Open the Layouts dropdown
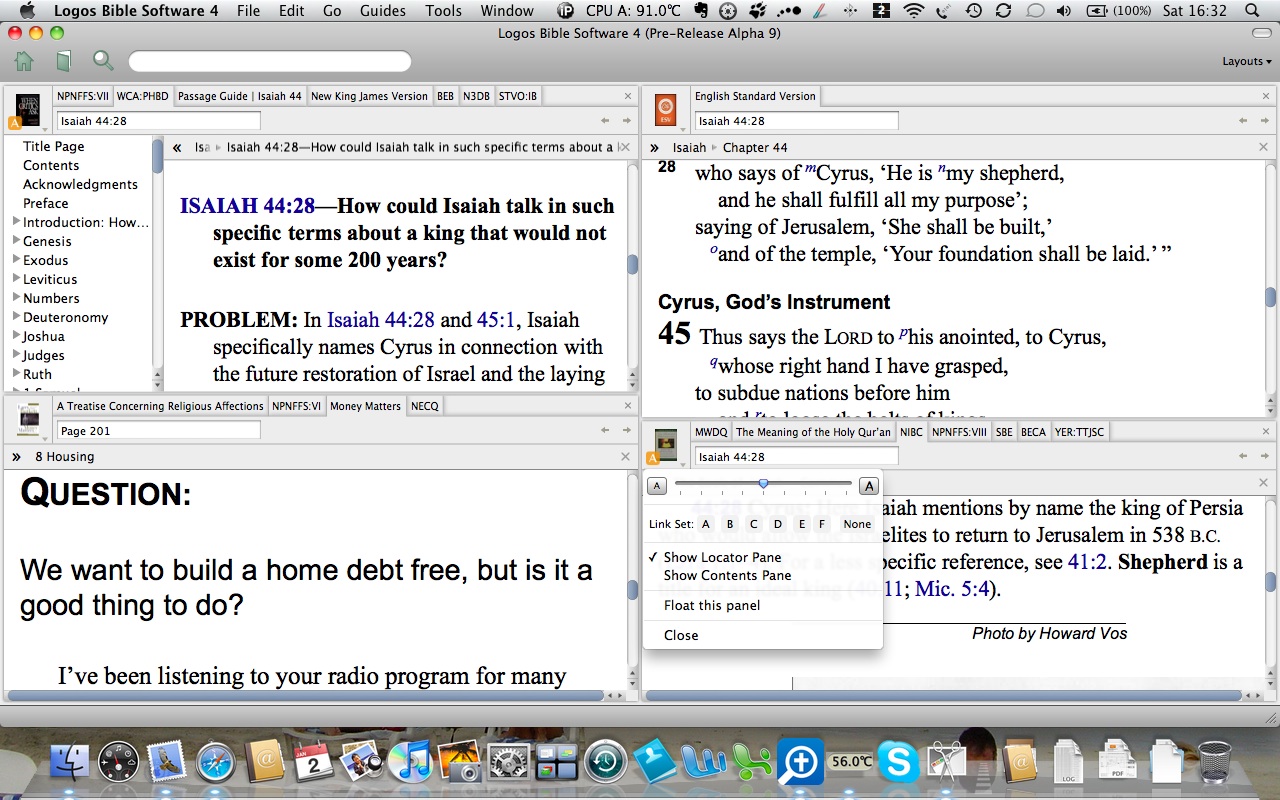1280x800 pixels. [1247, 61]
